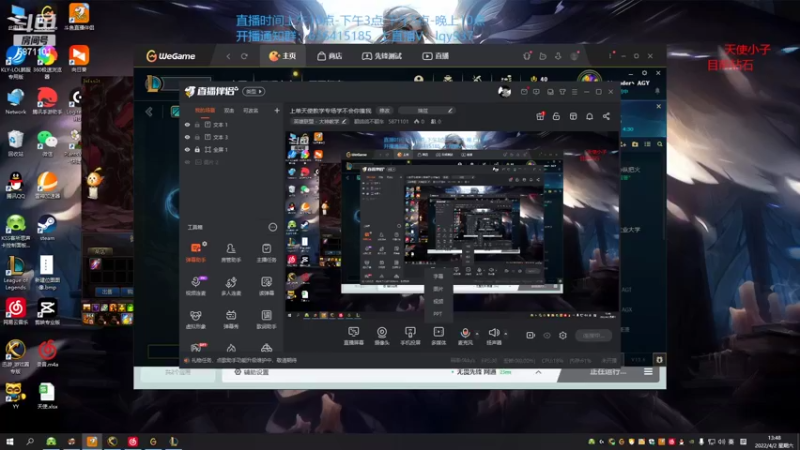
Task: Collapse the 工具箱 toolbox section
Action: click(x=273, y=227)
